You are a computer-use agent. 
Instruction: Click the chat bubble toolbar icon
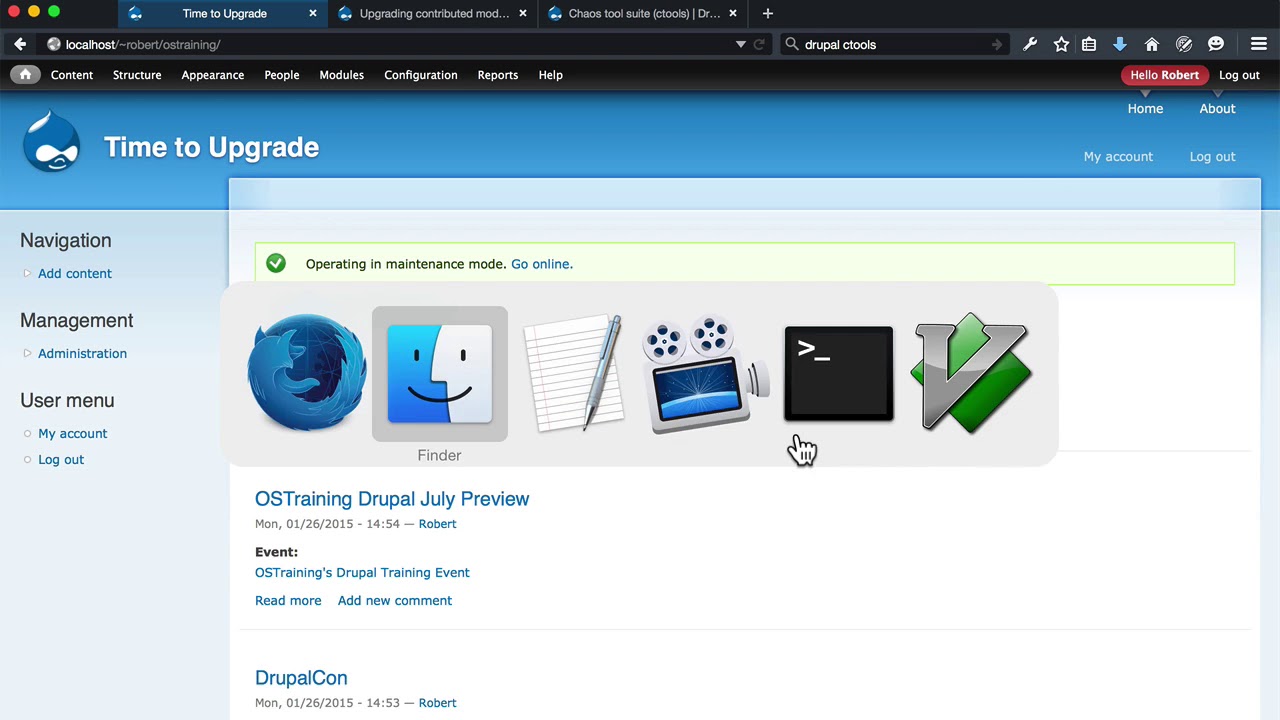[1216, 44]
